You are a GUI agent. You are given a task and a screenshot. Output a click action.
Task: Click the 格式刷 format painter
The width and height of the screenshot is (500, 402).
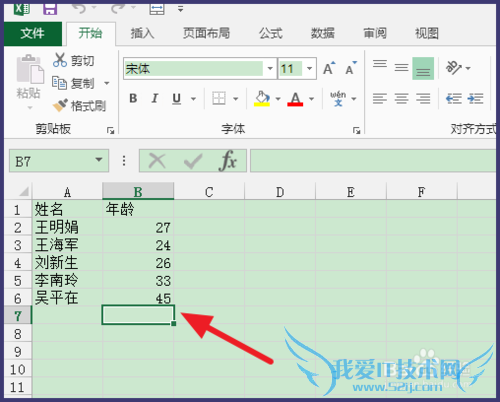pyautogui.click(x=79, y=106)
